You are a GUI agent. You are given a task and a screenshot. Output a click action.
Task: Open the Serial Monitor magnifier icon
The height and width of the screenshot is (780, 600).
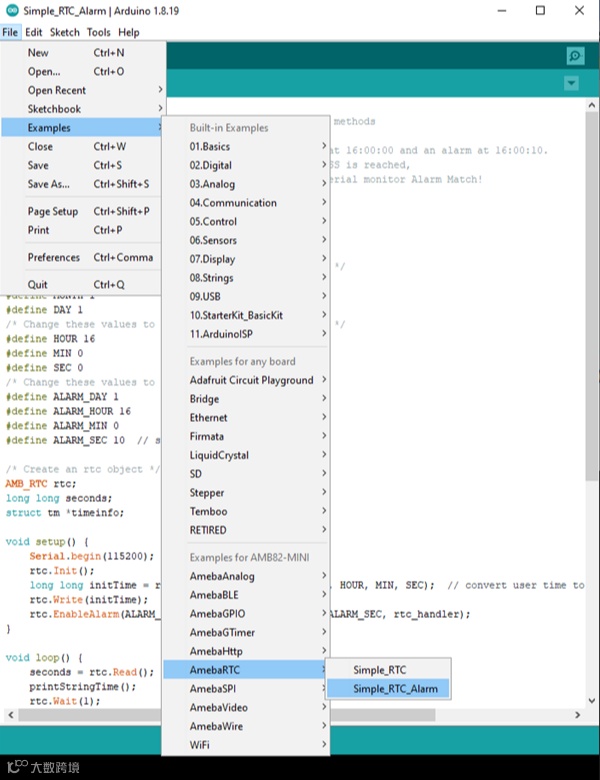[575, 56]
